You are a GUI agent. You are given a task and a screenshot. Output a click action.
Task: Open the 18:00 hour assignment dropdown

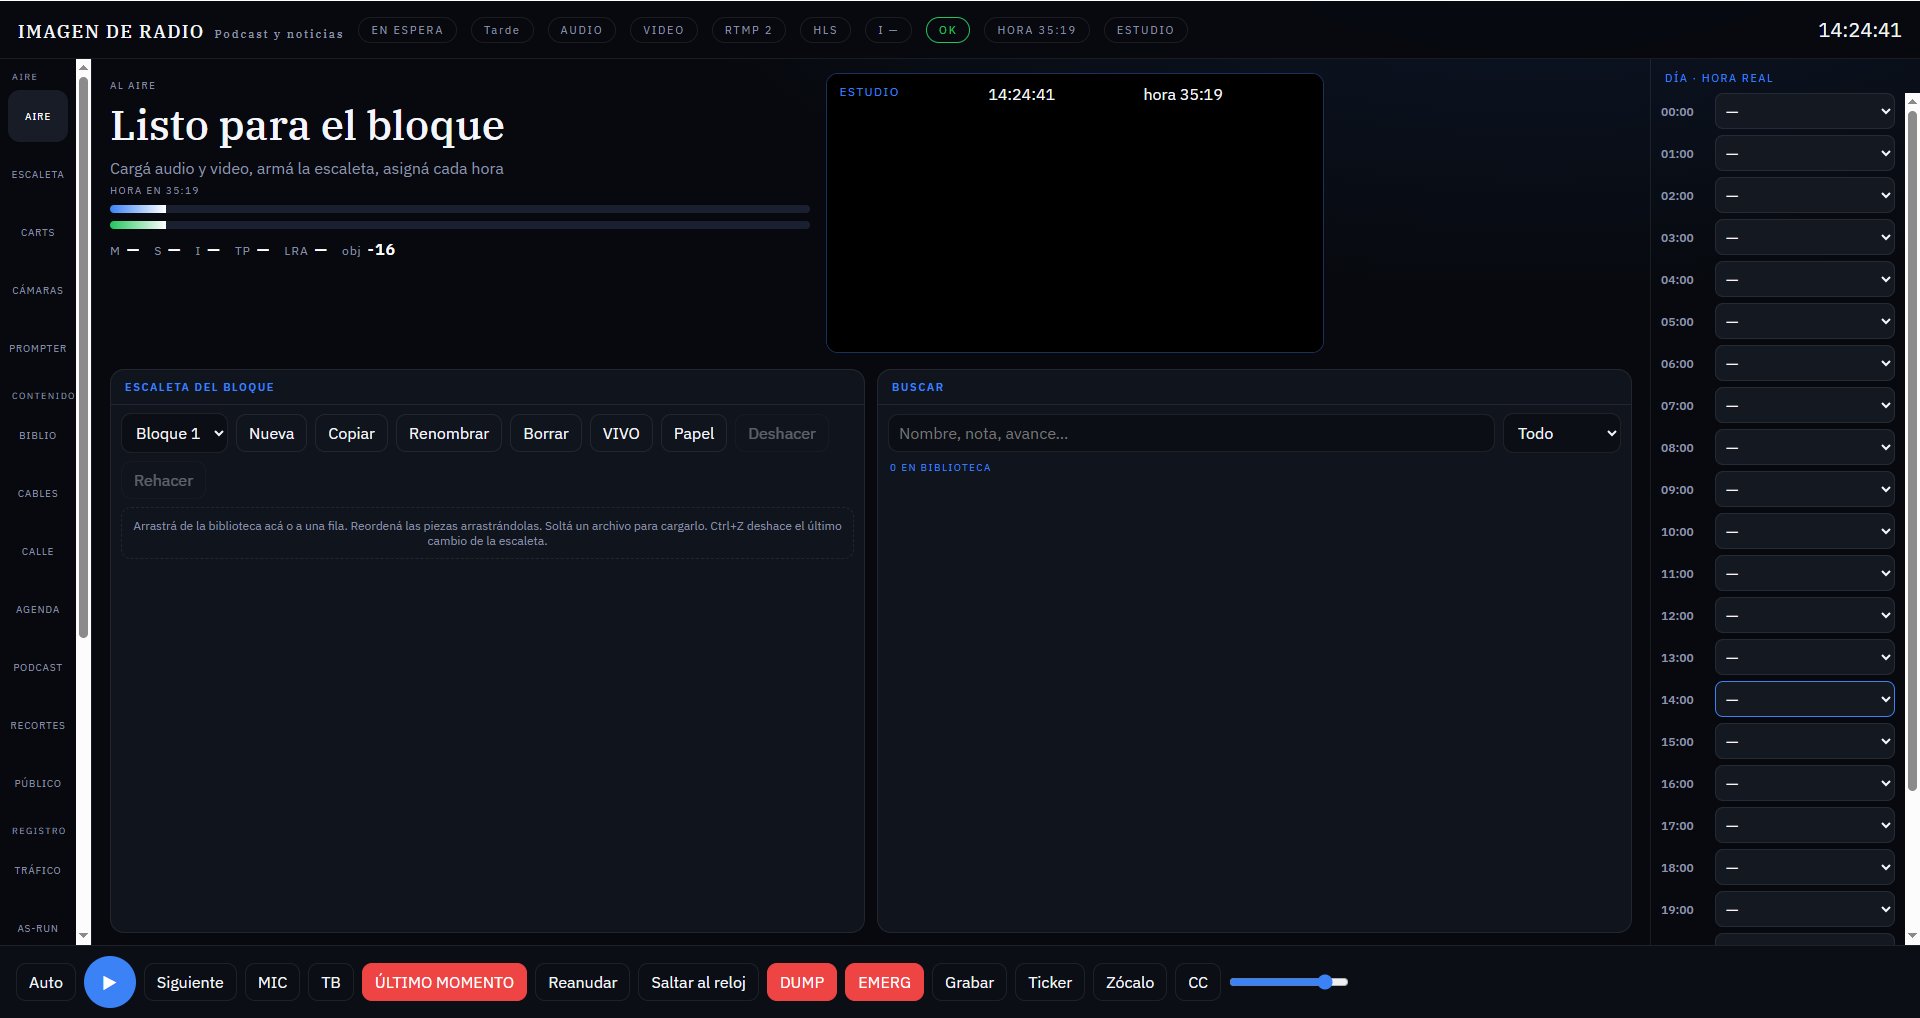click(1805, 867)
